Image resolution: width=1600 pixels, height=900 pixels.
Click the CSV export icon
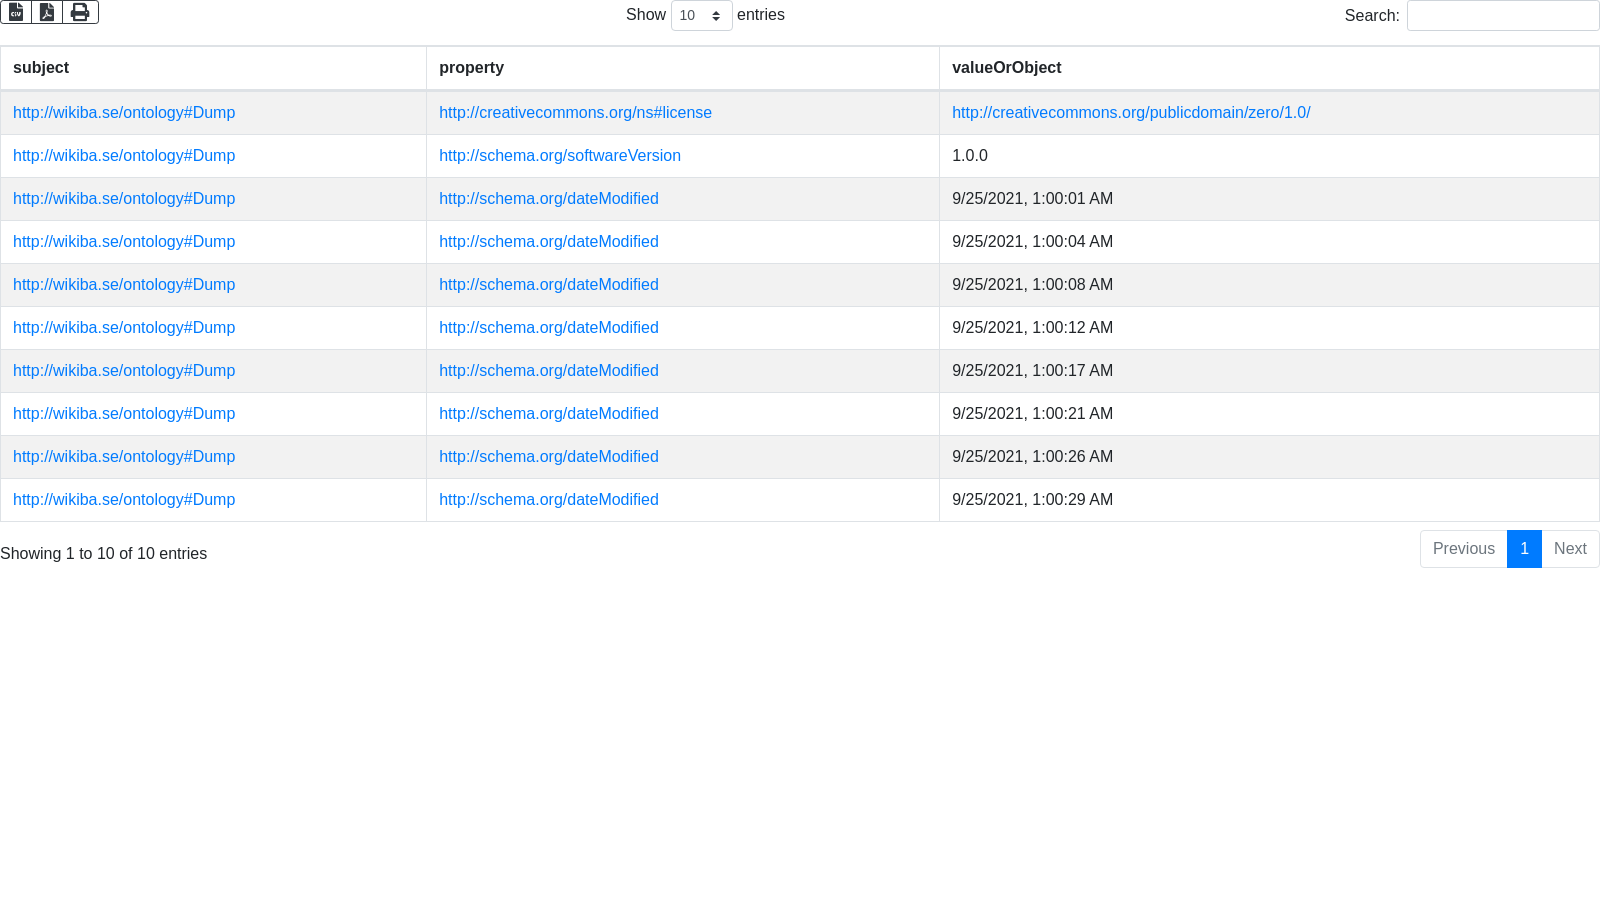(16, 12)
